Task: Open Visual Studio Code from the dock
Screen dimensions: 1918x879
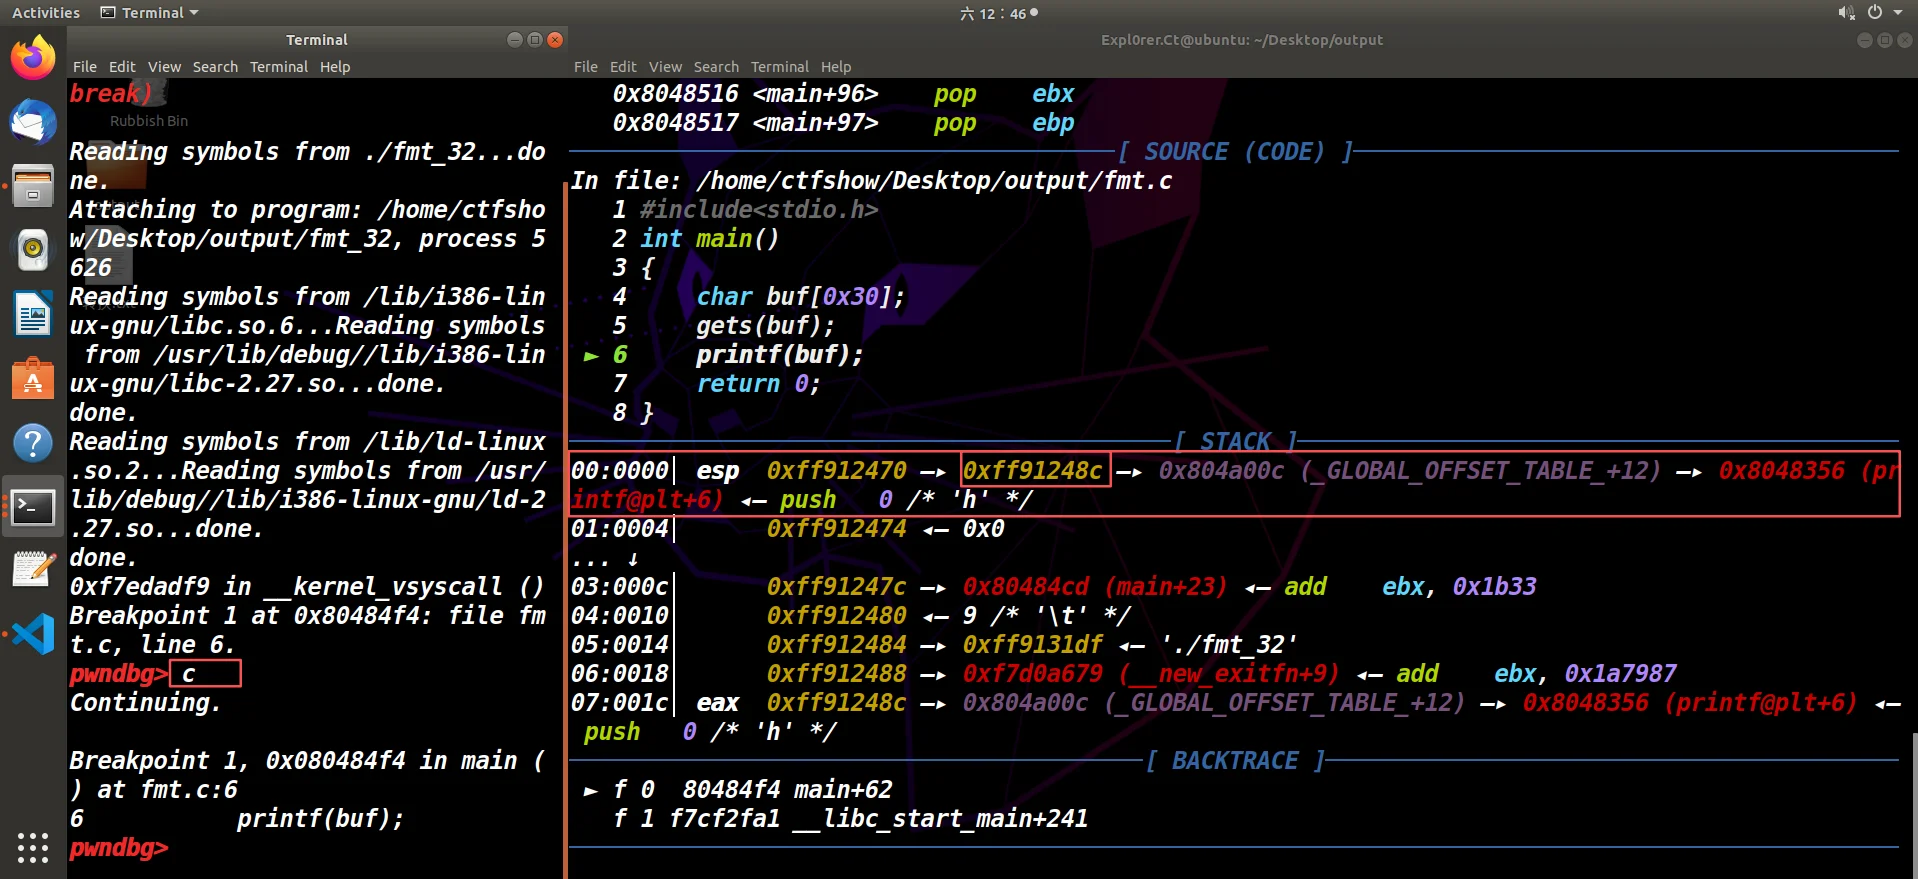Action: [x=33, y=634]
